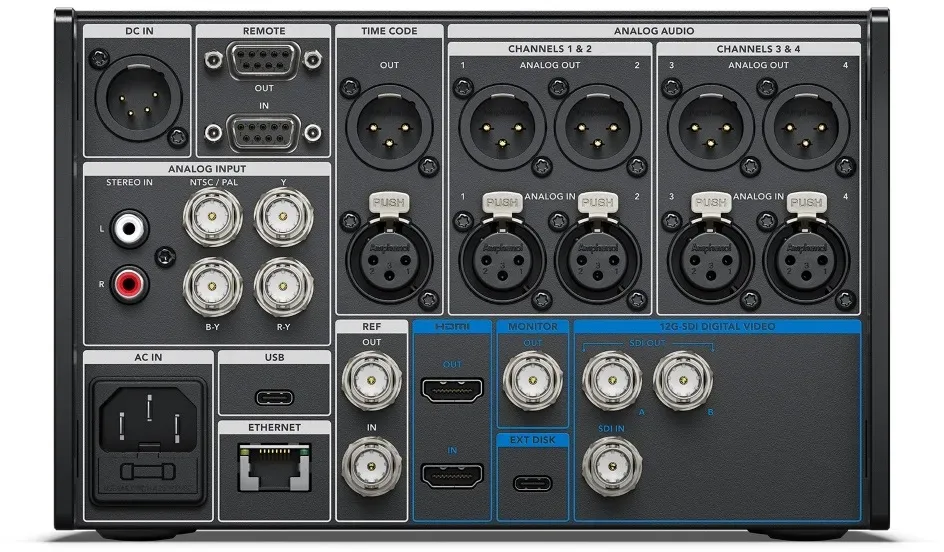This screenshot has height=552, width=944.
Task: Select the NTSC / PAL composite BNC input
Action: 213,217
